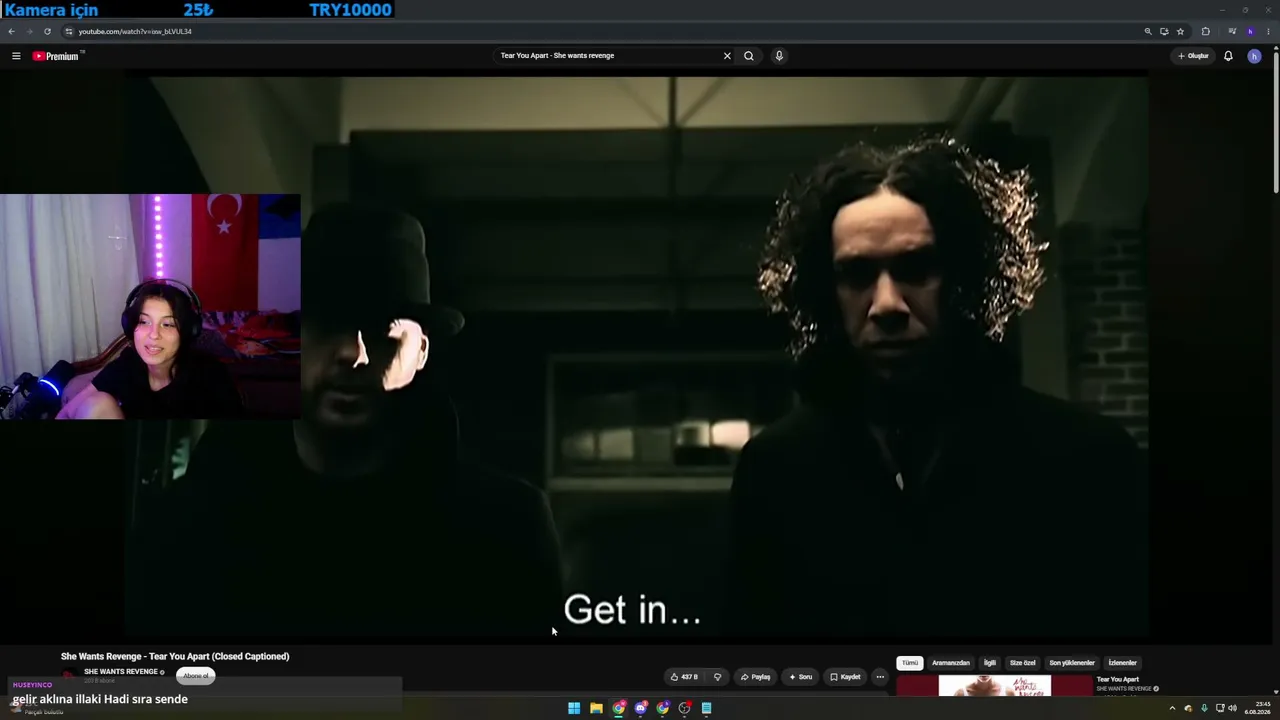Click the install or cast icon in address bar

(x=1164, y=31)
